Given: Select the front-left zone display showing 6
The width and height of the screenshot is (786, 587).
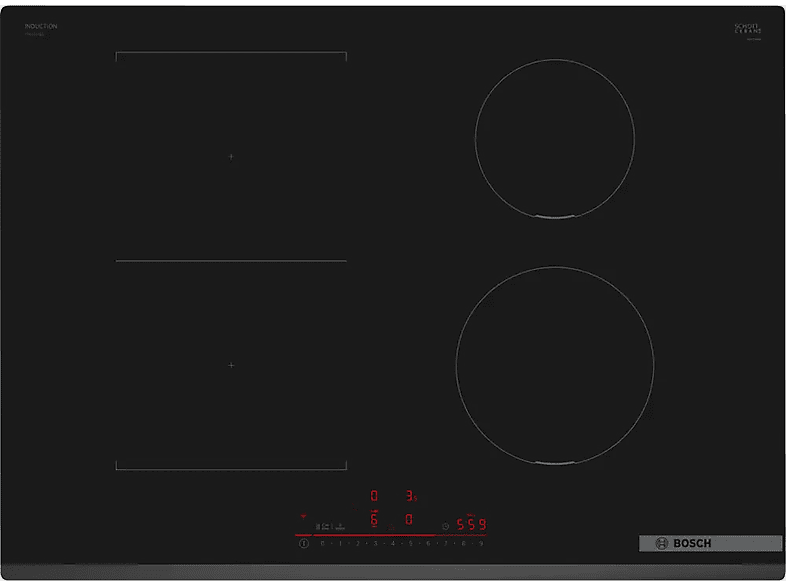Looking at the screenshot, I should click(375, 520).
